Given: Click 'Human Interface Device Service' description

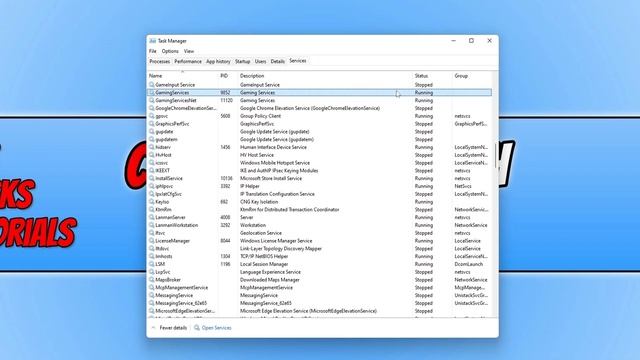Looking at the screenshot, I should [273, 147].
